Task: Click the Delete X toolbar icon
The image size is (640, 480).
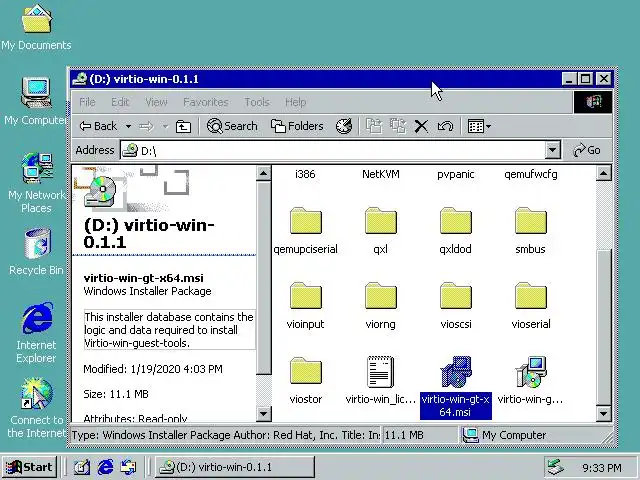Action: point(421,127)
